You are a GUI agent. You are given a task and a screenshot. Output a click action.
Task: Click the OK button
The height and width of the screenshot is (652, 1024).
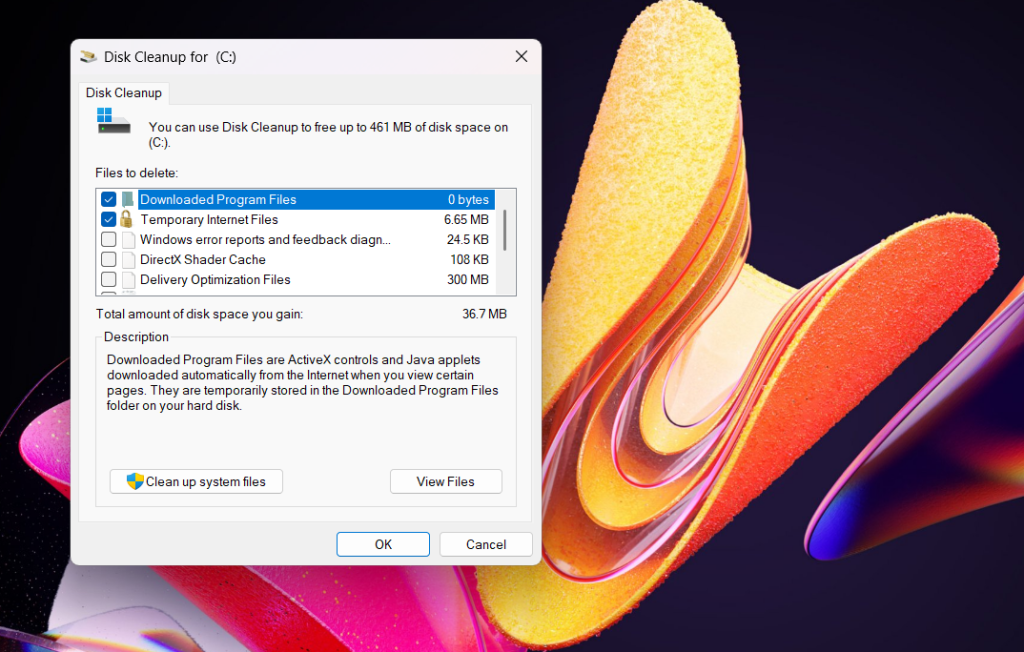(x=383, y=544)
